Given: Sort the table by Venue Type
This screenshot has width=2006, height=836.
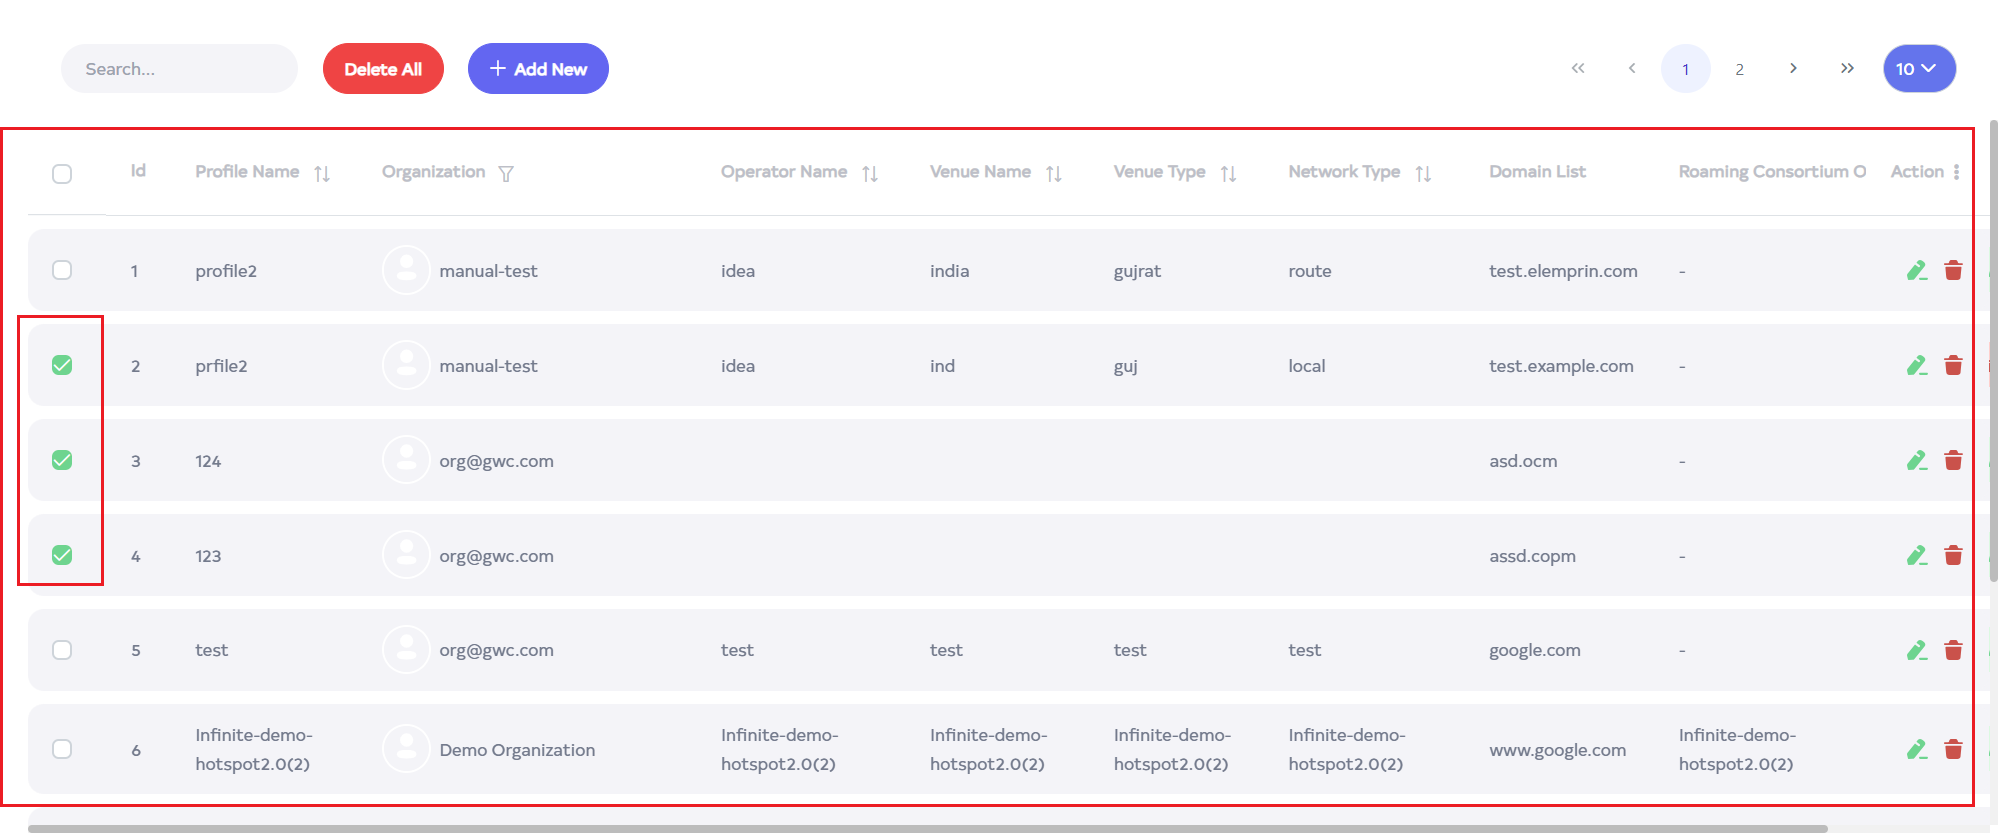Looking at the screenshot, I should coord(1229,174).
